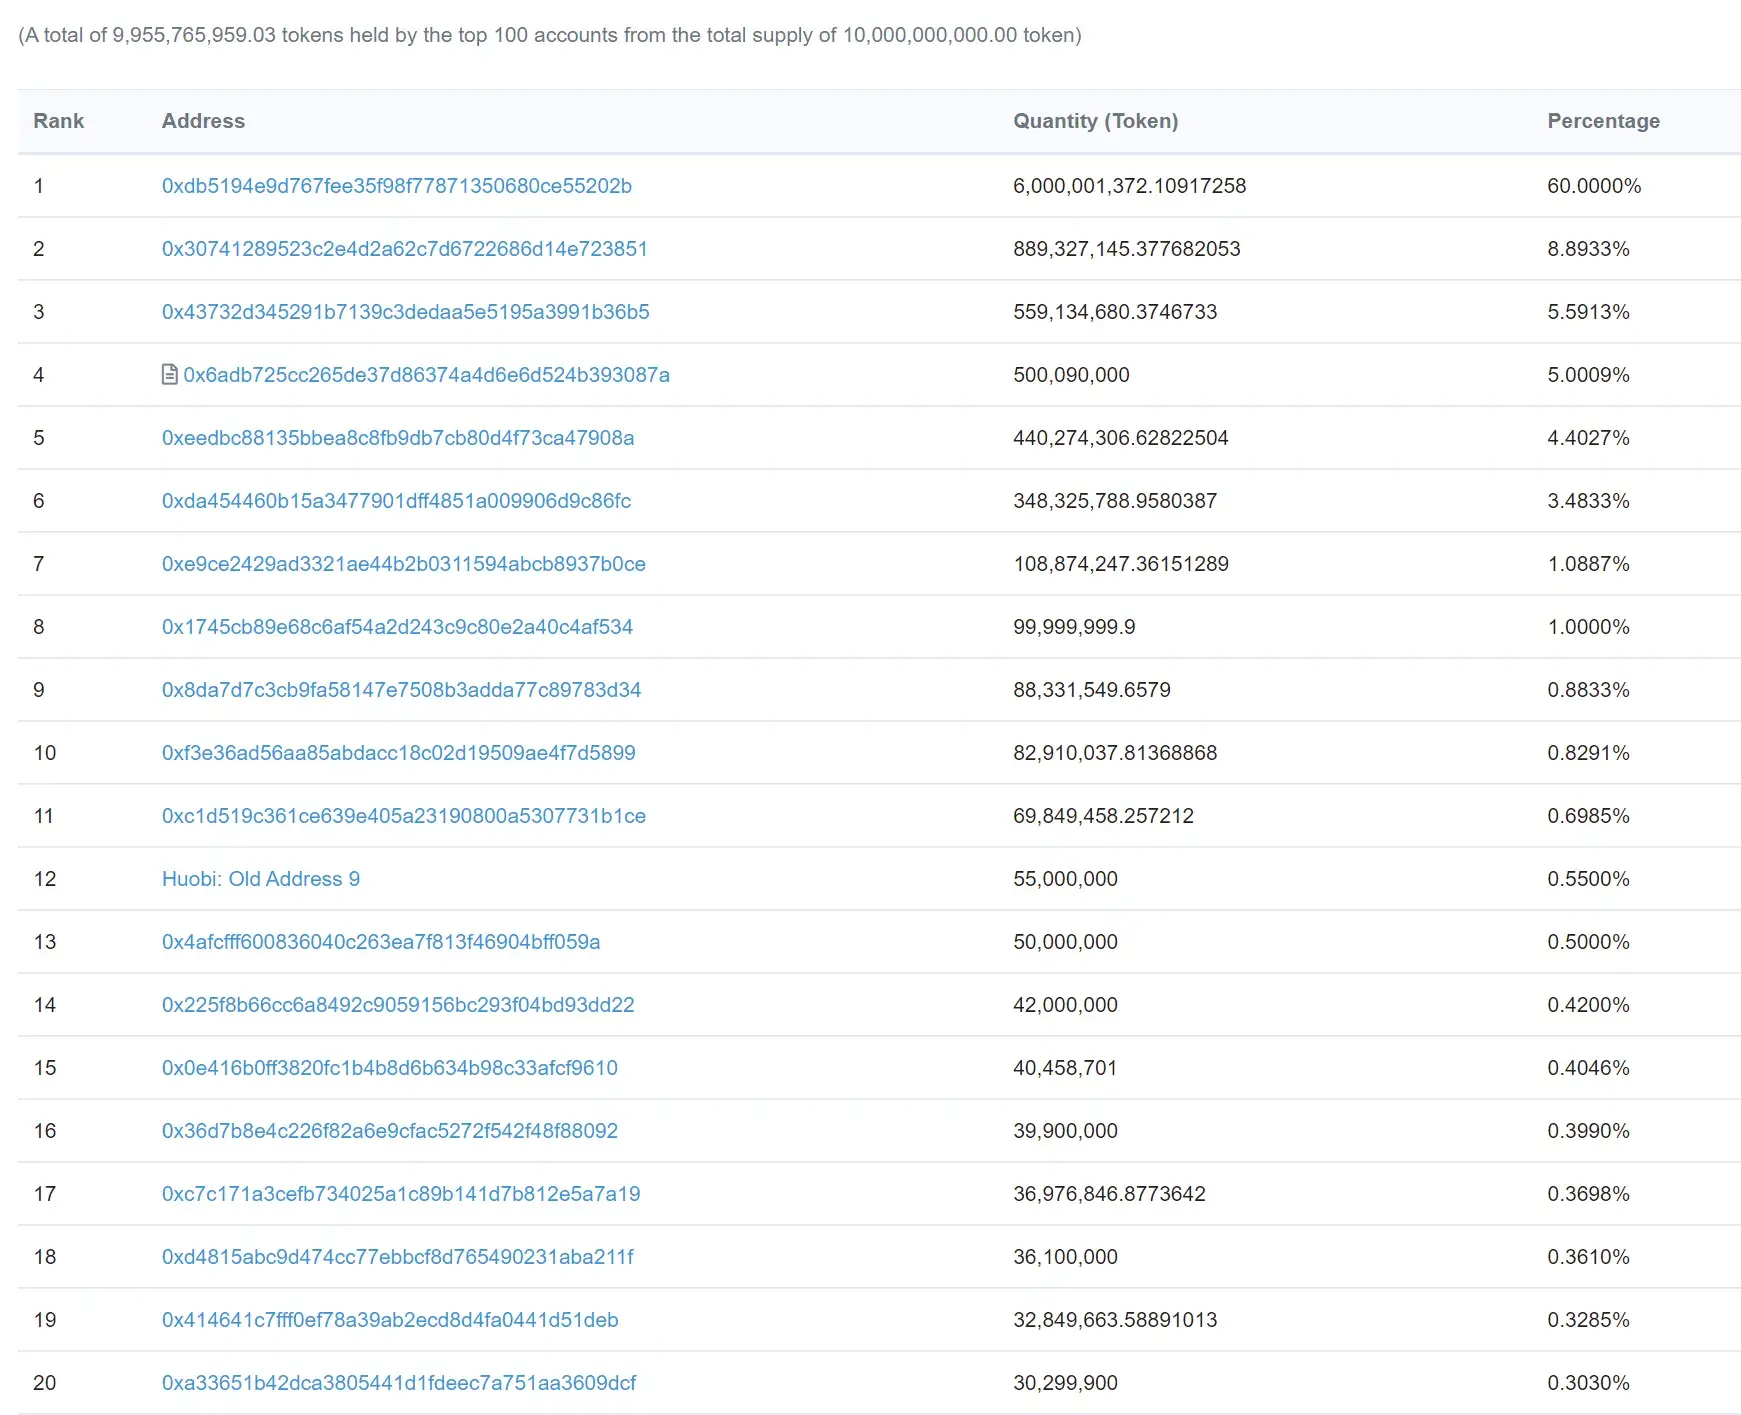Click the 5.5913% percentage cell
This screenshot has height=1415, width=1741.
[x=1589, y=312]
